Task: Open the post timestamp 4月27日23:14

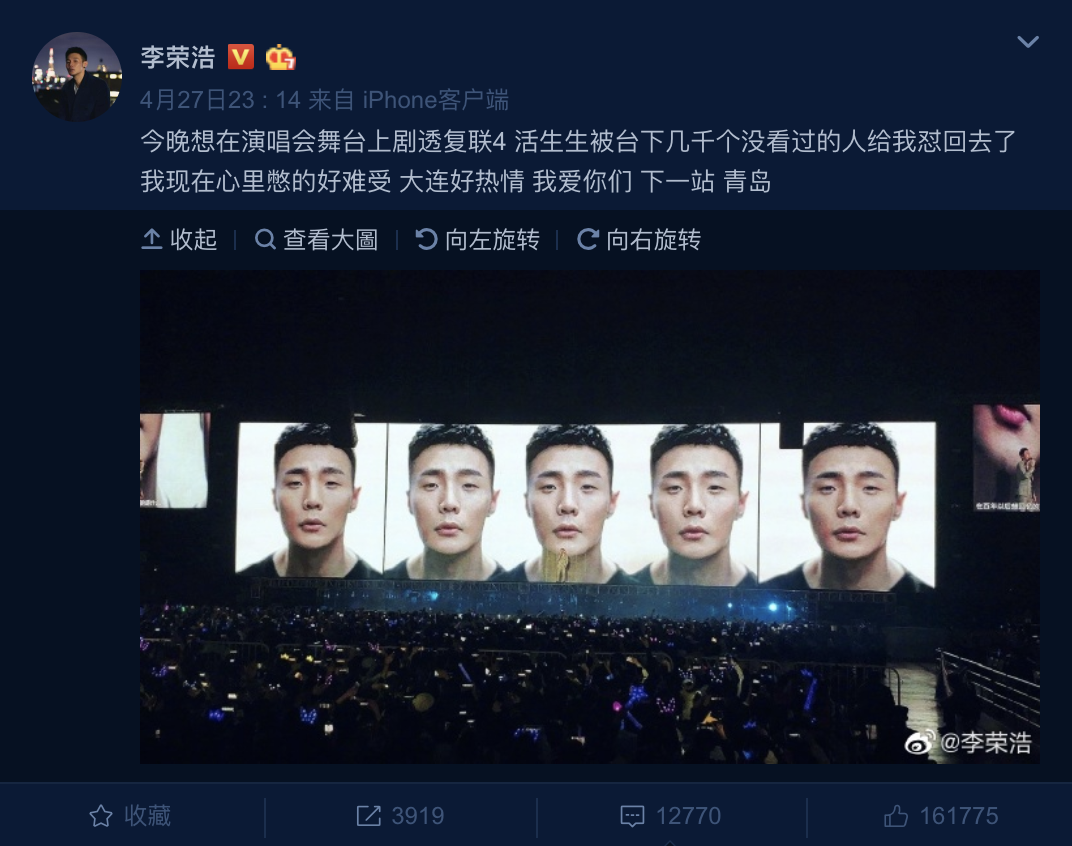Action: coord(220,100)
